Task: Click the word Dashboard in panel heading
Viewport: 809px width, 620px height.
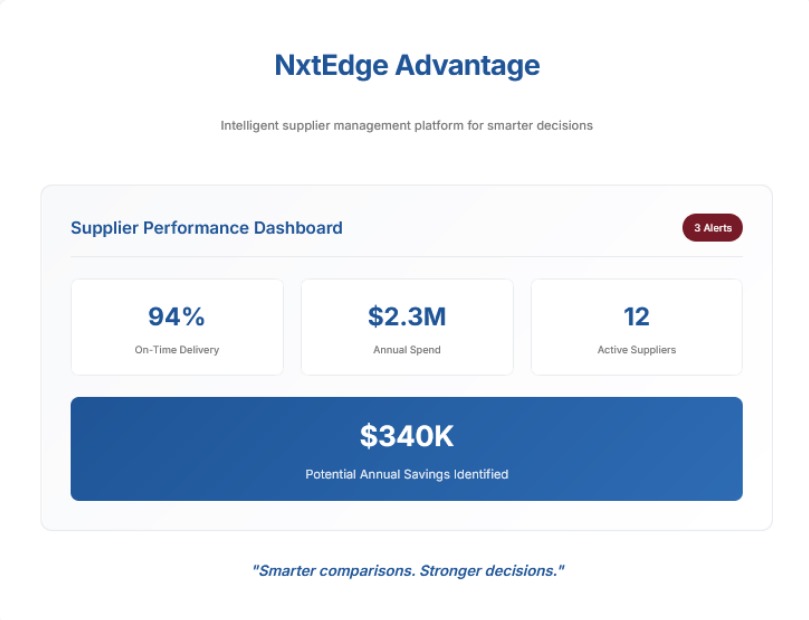Action: (298, 228)
